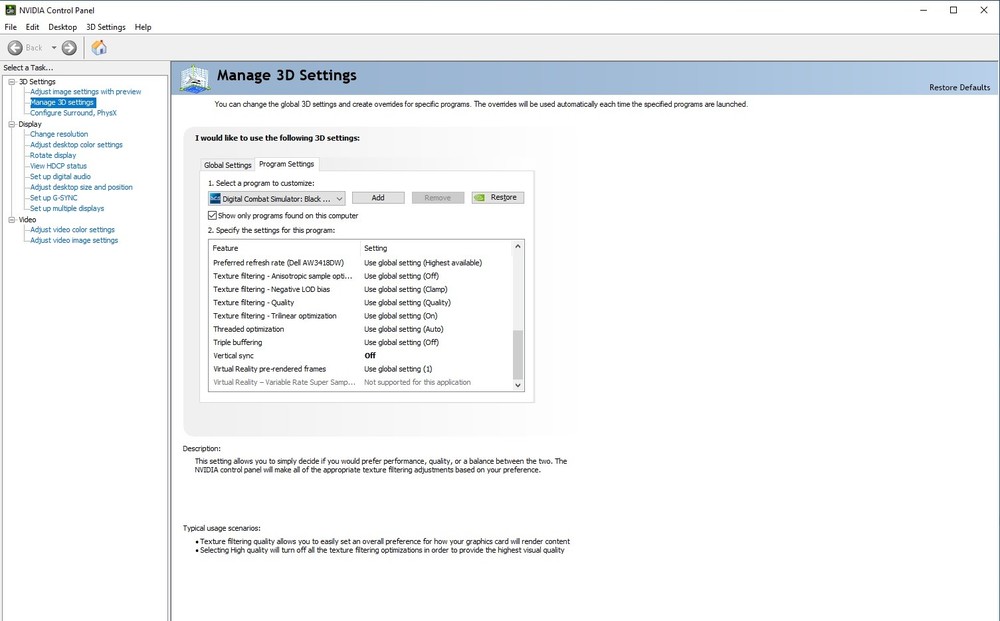Screen dimensions: 1000x621
Task: Open Set up G-SYNC task
Action: point(54,198)
